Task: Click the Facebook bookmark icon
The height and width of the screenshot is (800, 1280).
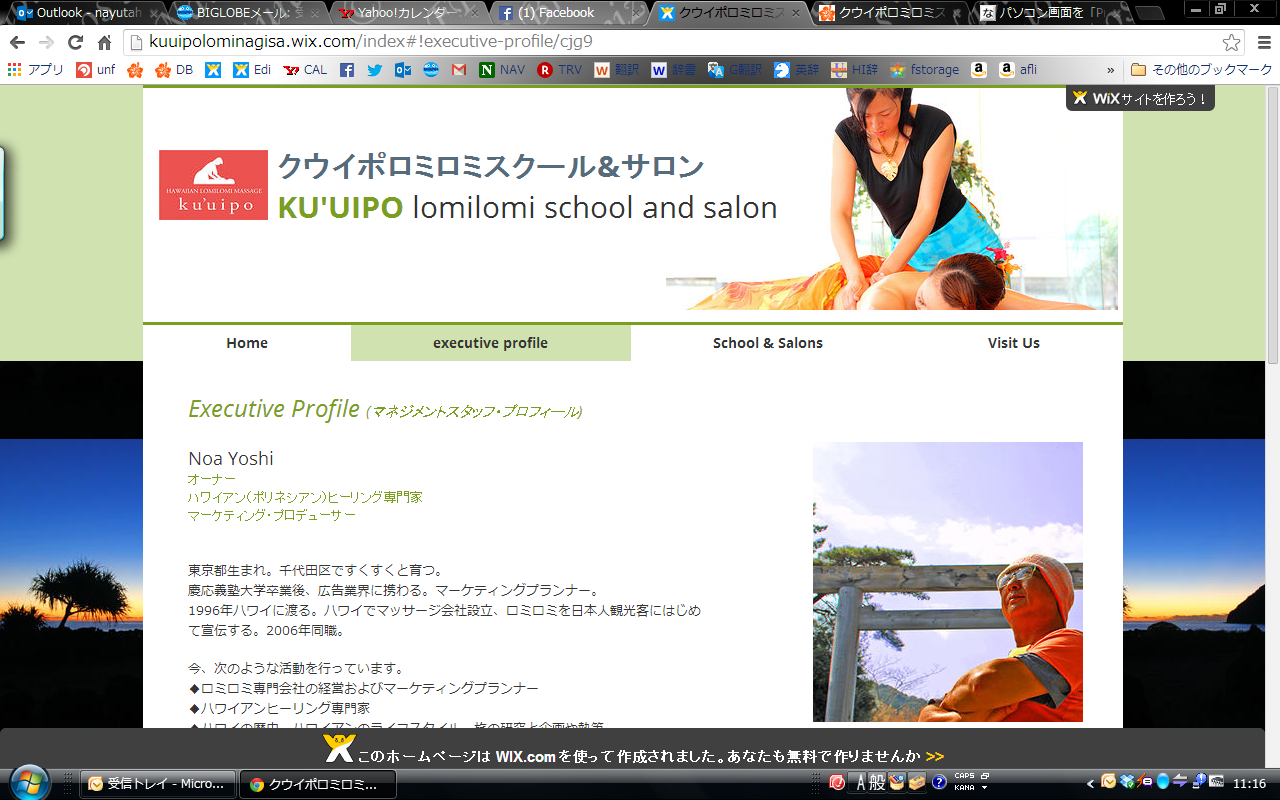Action: click(x=347, y=70)
